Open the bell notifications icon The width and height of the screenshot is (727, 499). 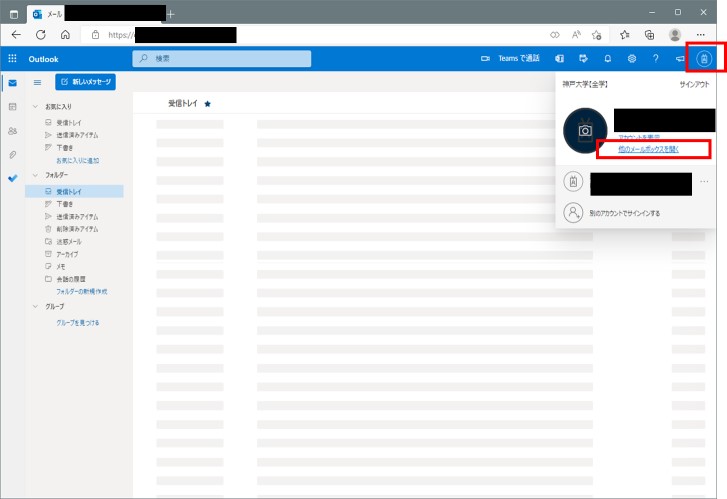tap(607, 58)
